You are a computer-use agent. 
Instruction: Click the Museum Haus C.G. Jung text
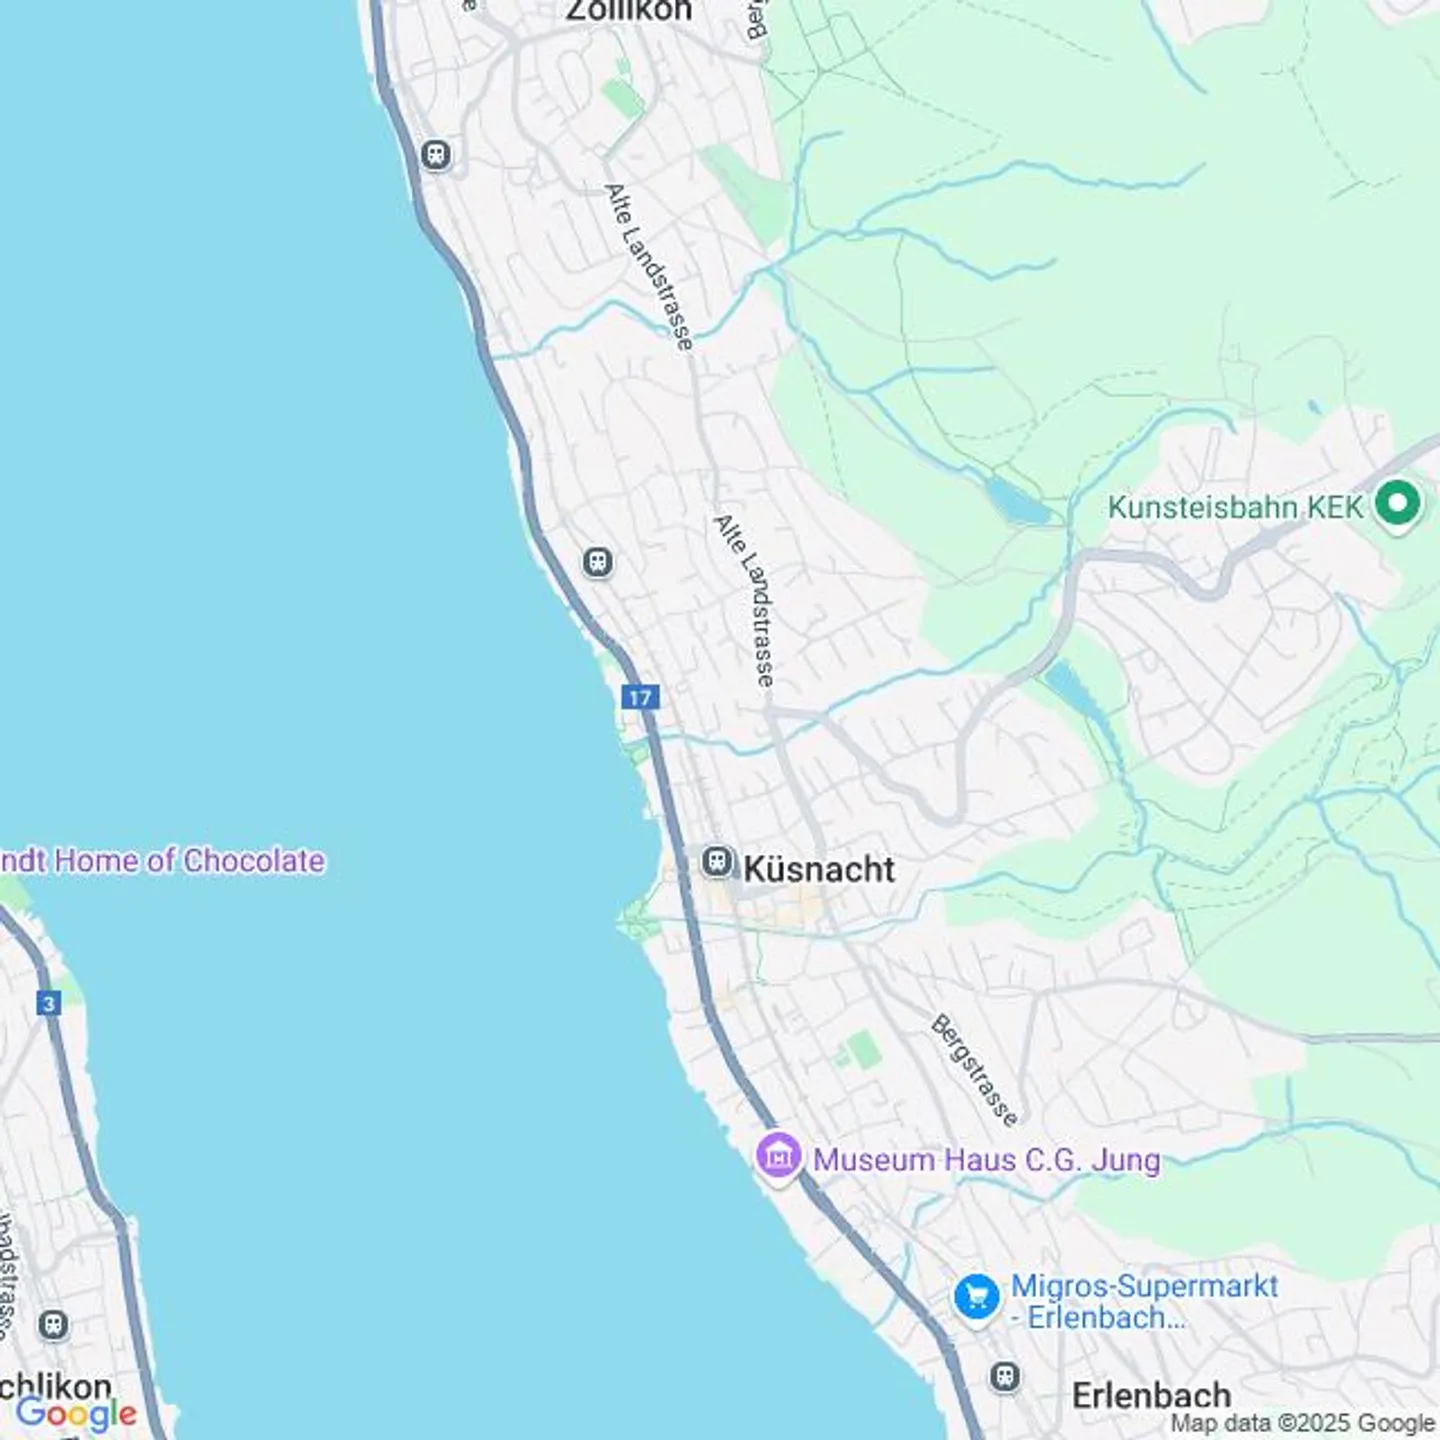click(986, 1160)
